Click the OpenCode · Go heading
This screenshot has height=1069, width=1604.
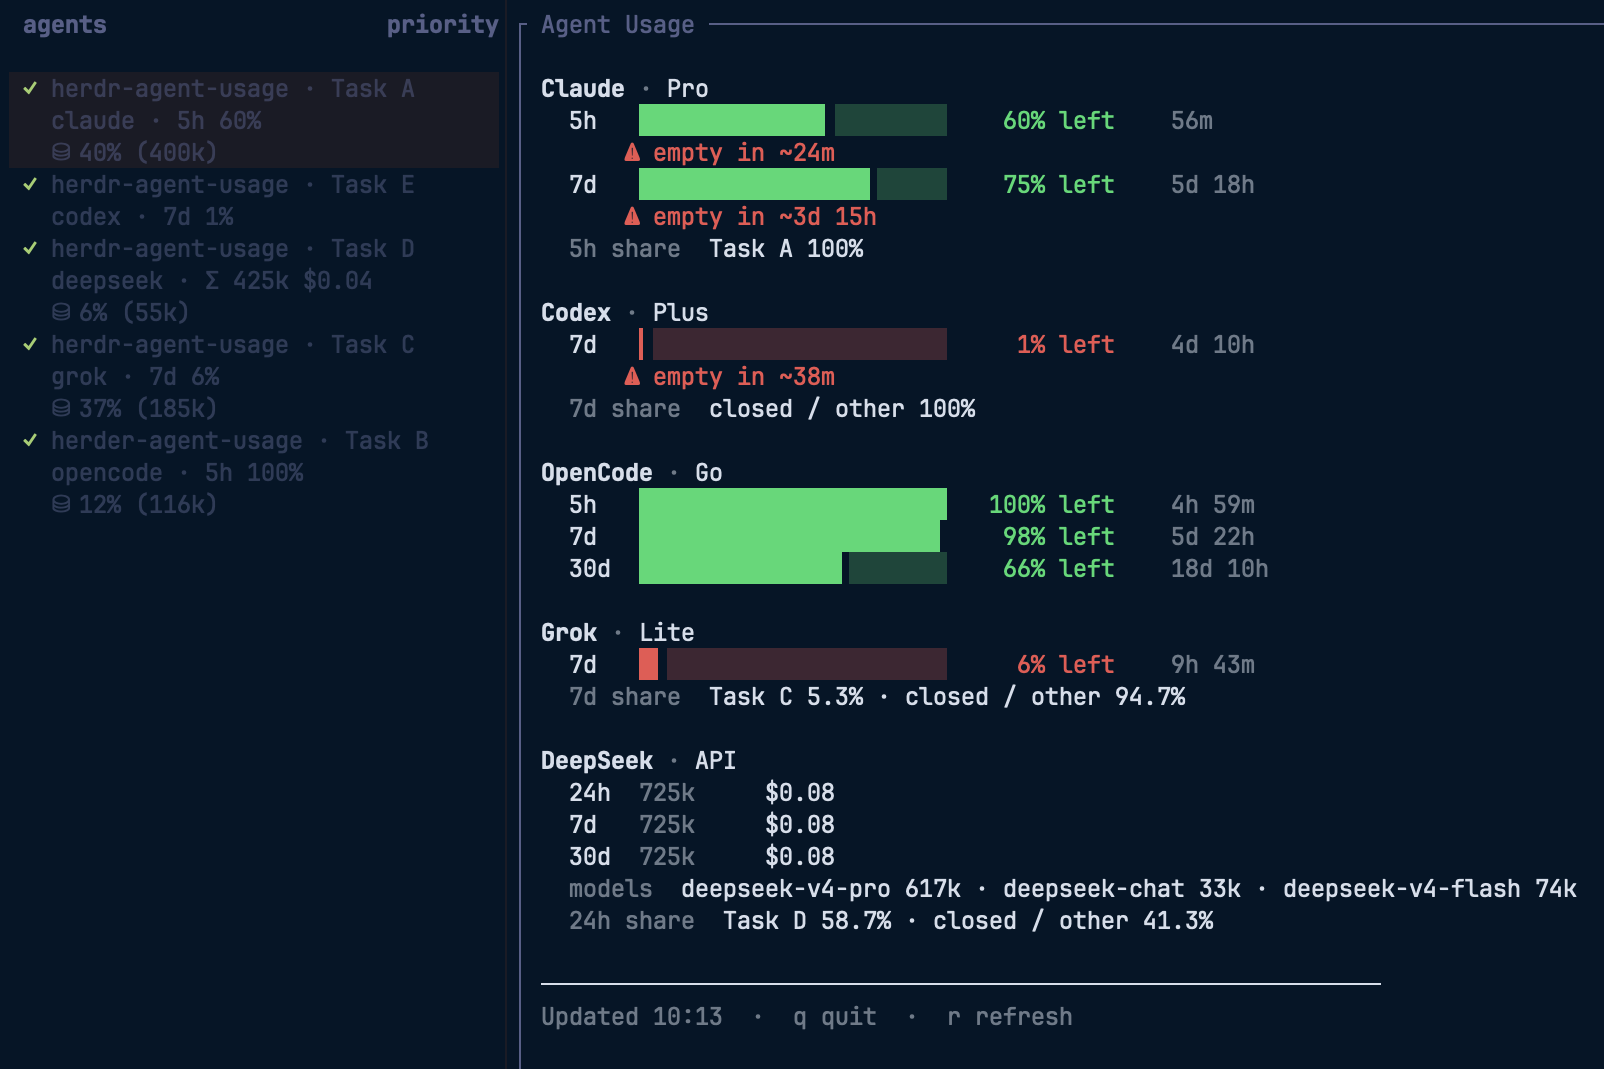tap(632, 473)
